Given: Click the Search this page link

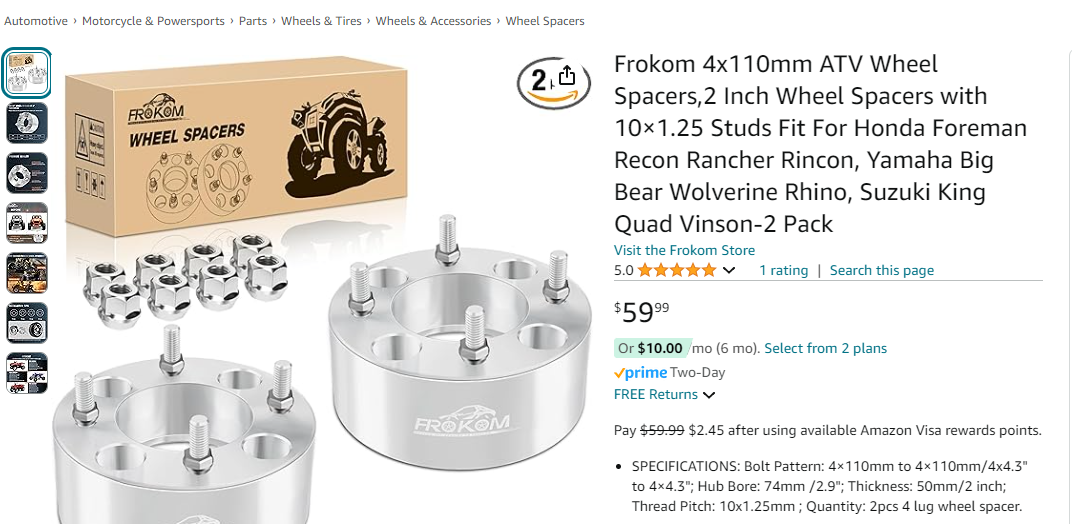Looking at the screenshot, I should [881, 270].
